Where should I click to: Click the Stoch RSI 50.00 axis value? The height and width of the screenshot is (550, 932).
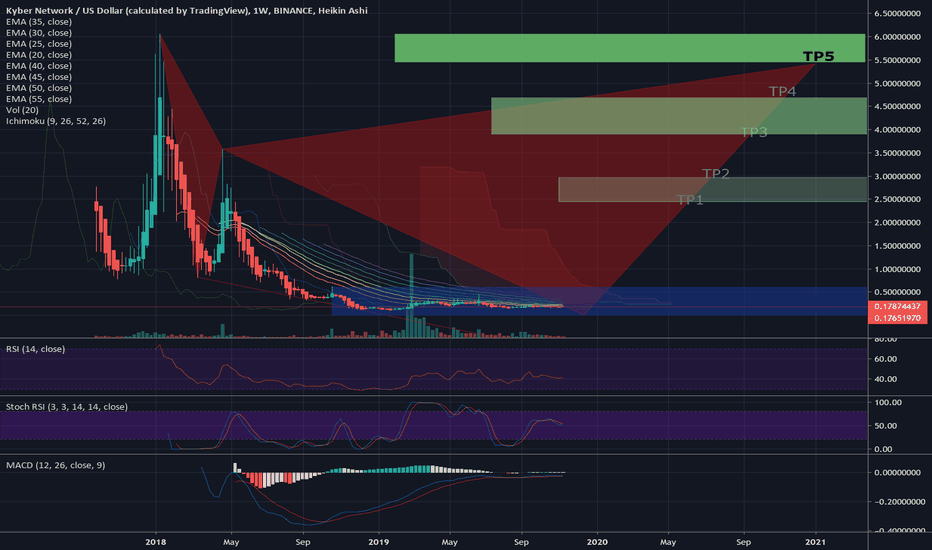click(x=888, y=426)
